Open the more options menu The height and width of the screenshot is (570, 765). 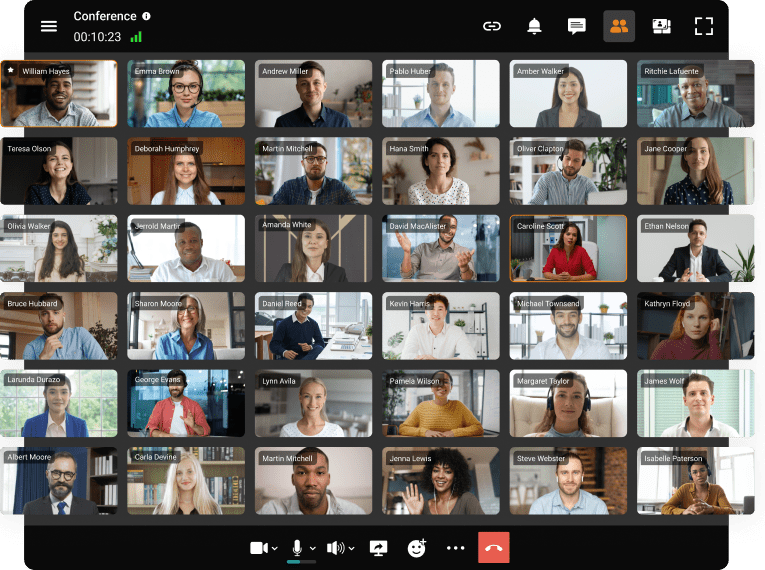pos(456,548)
